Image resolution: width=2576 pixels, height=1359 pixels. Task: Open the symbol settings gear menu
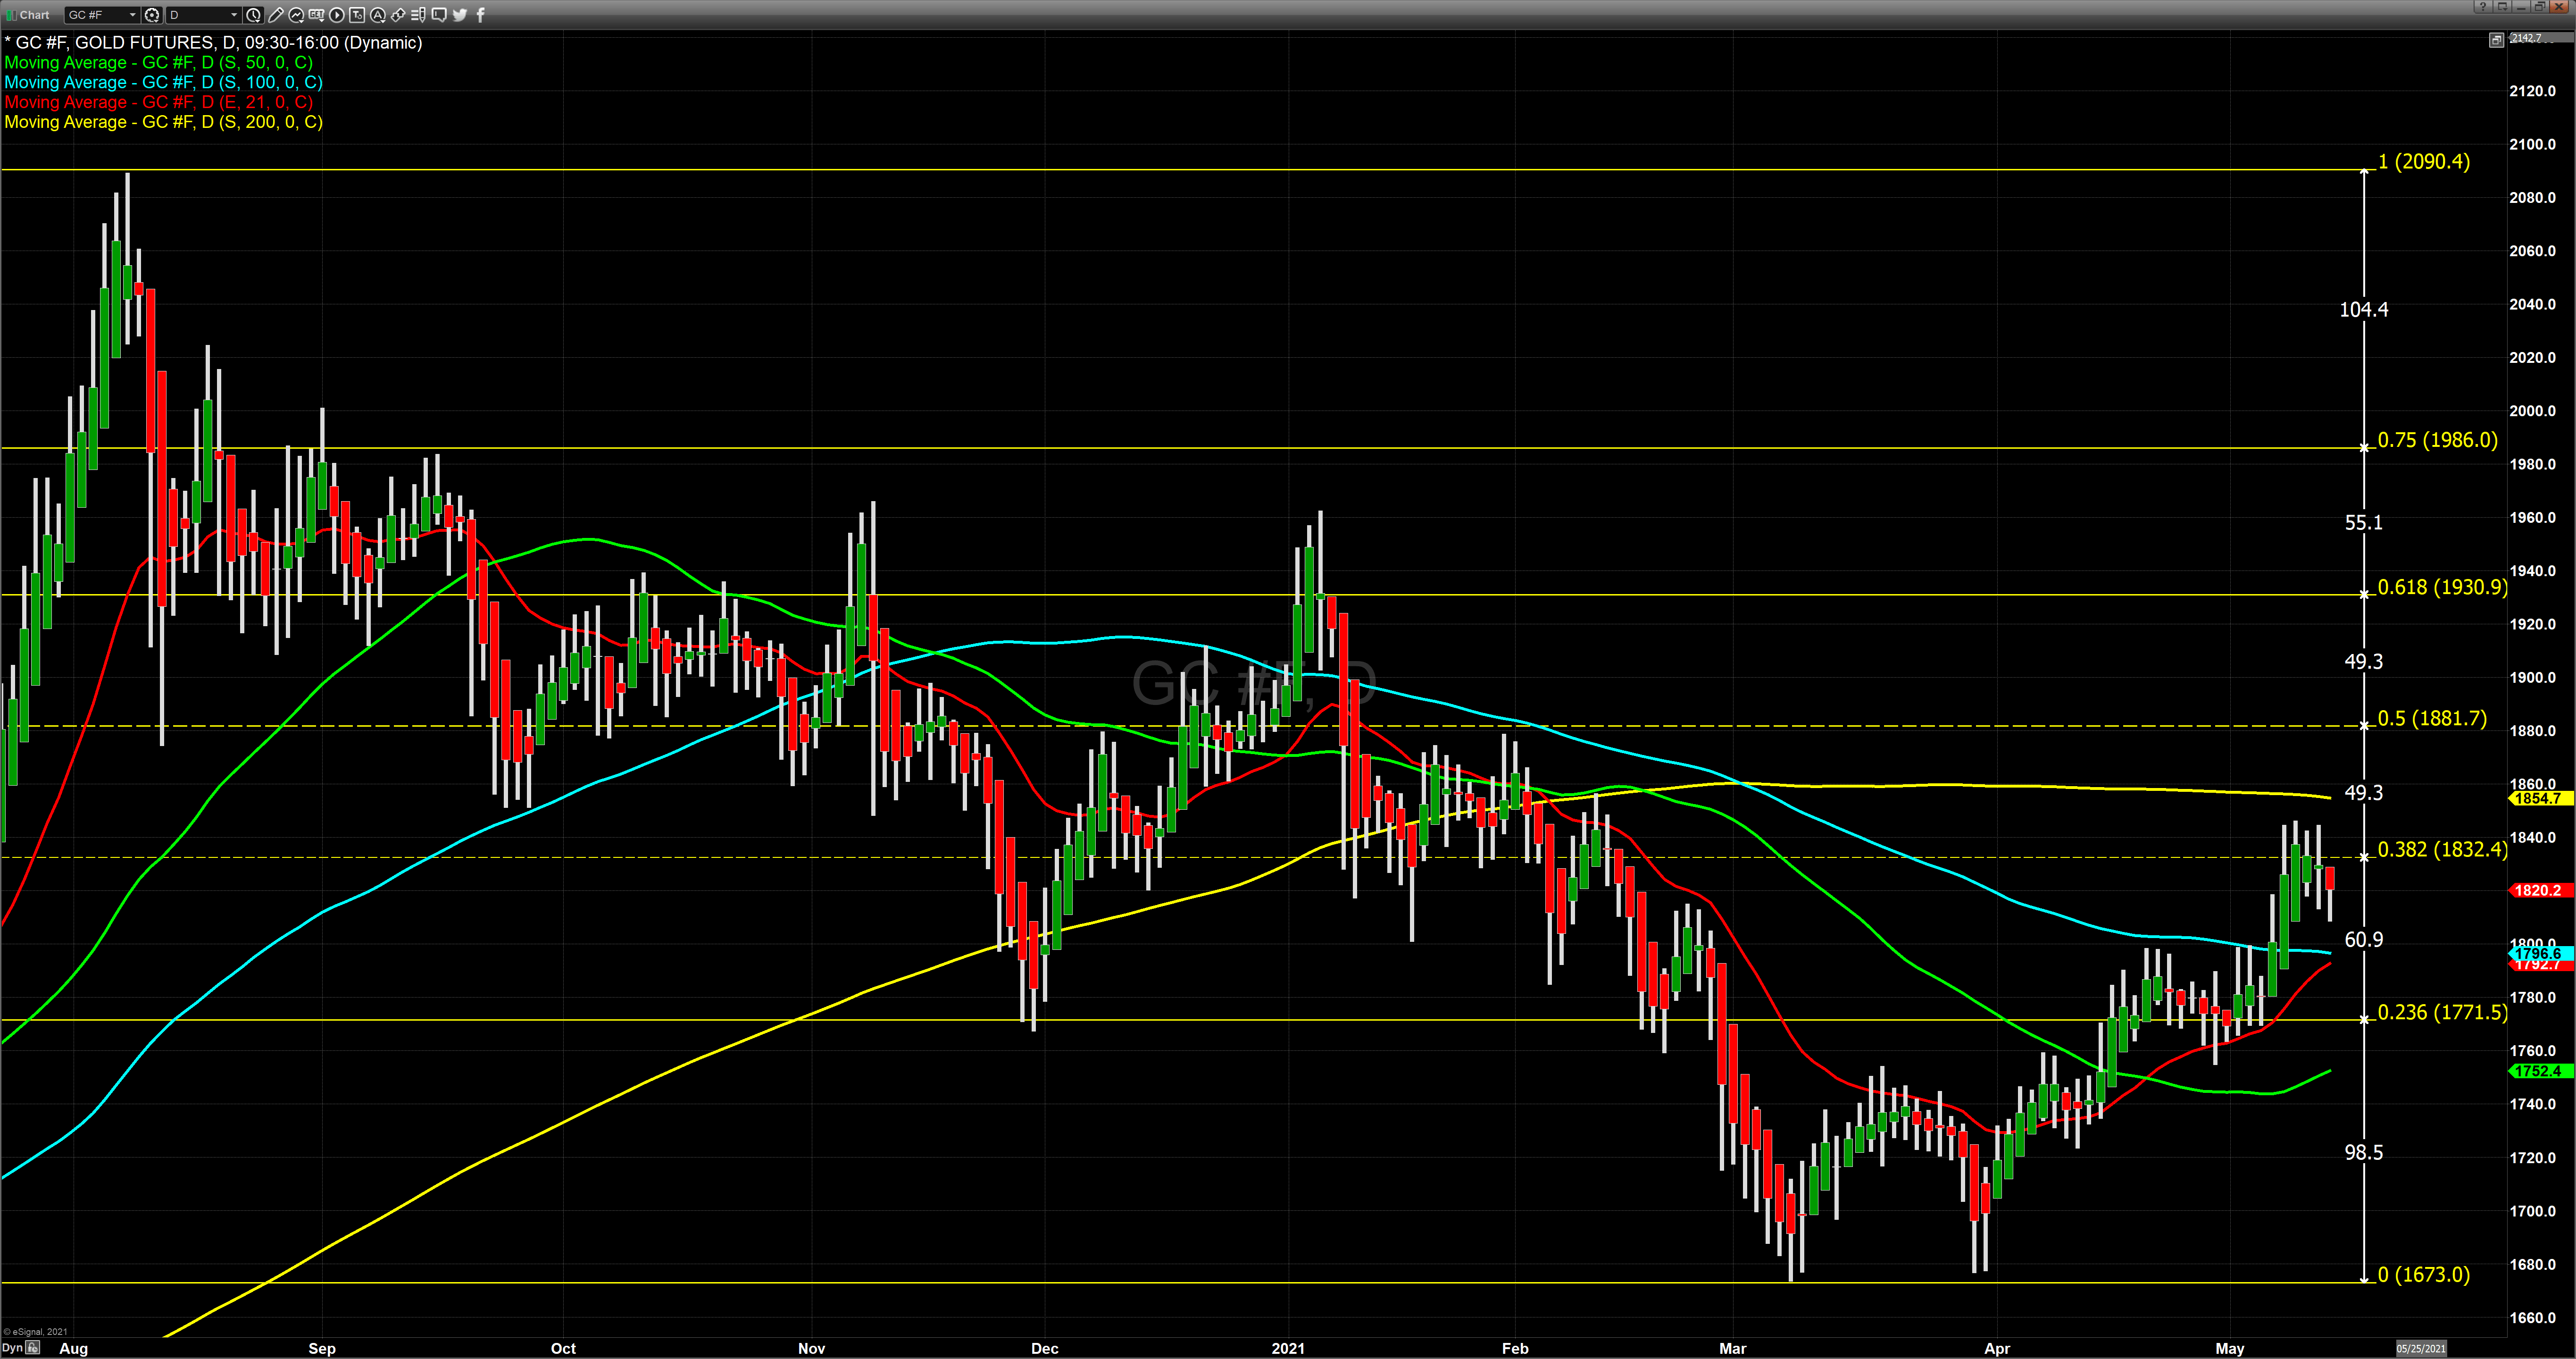[152, 15]
